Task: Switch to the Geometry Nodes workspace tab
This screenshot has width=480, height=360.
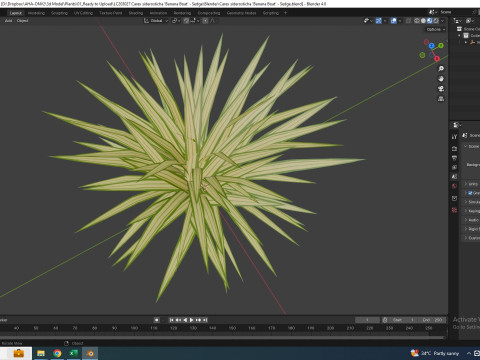Action: pos(242,13)
